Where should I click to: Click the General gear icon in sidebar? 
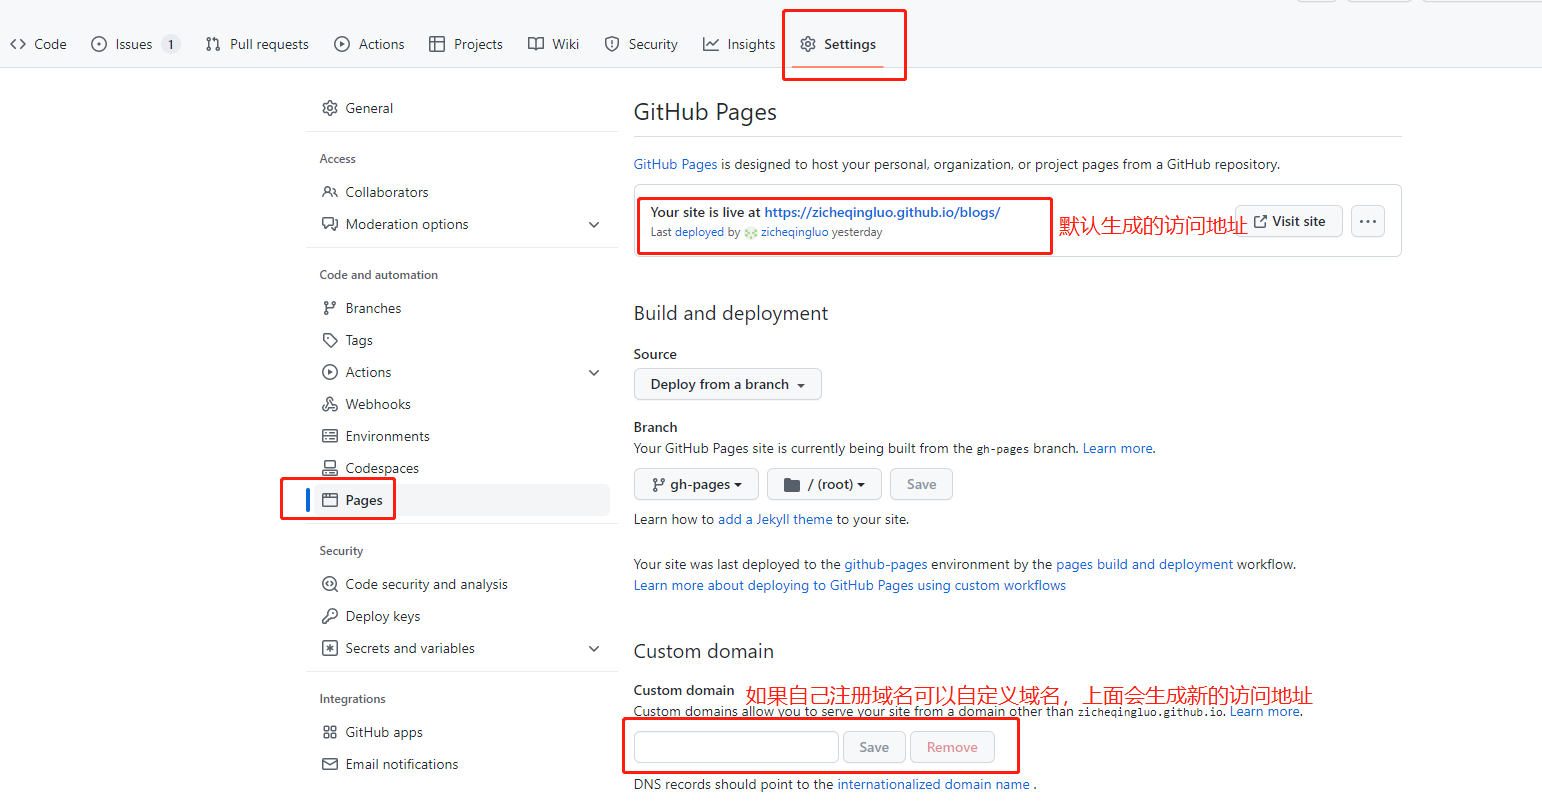pos(330,108)
